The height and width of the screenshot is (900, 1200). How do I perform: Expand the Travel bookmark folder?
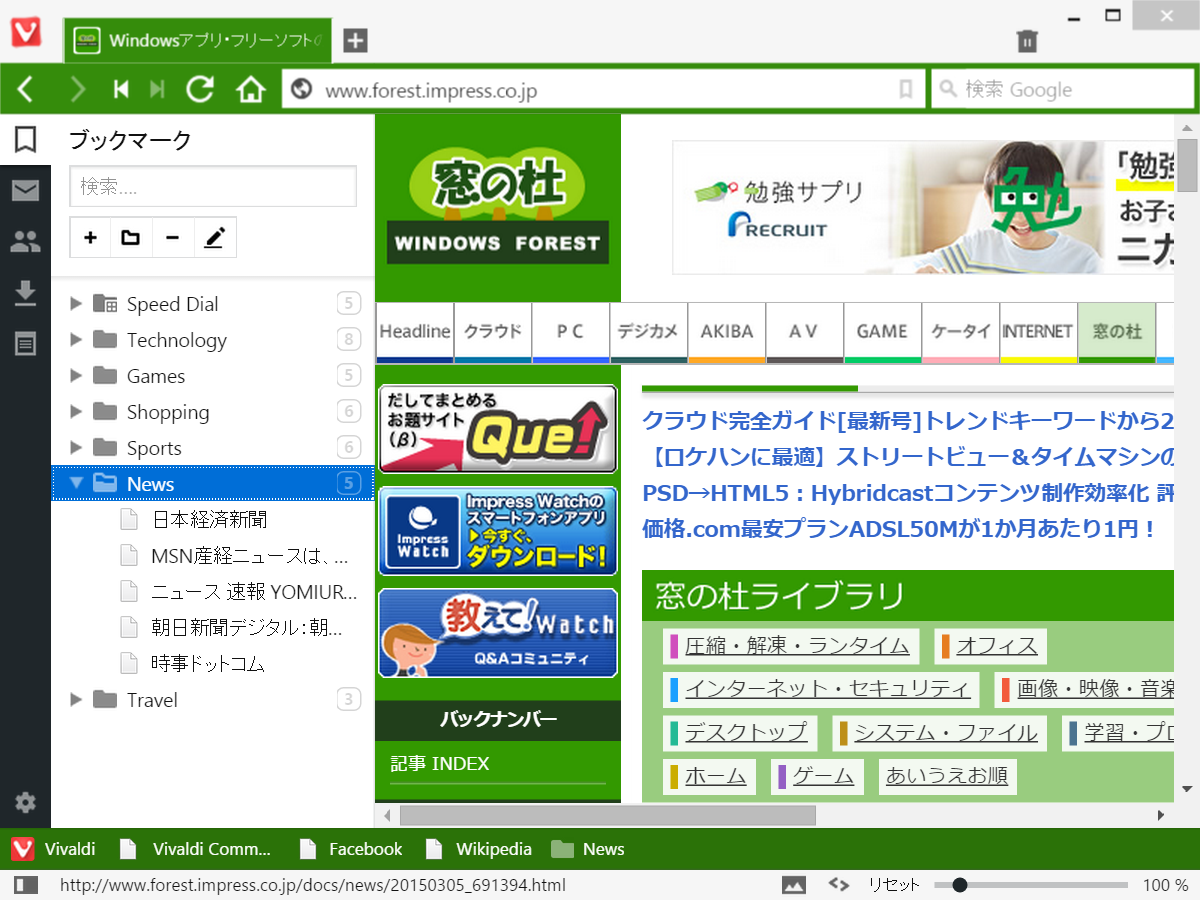(76, 699)
